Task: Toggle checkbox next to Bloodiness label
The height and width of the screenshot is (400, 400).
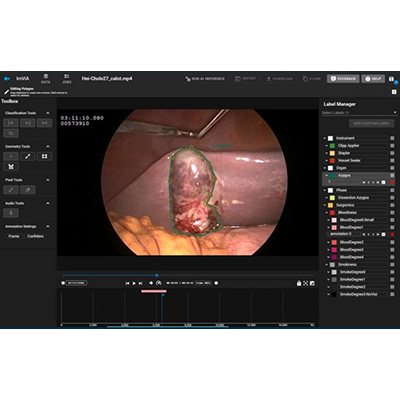Action: click(x=392, y=212)
